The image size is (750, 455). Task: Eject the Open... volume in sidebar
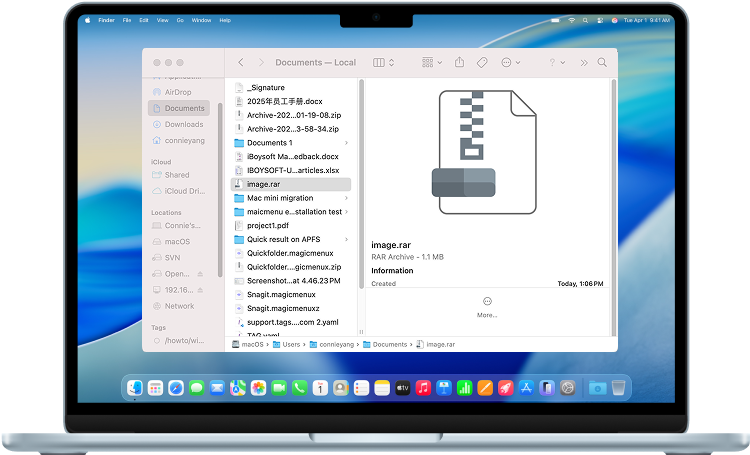coord(201,273)
